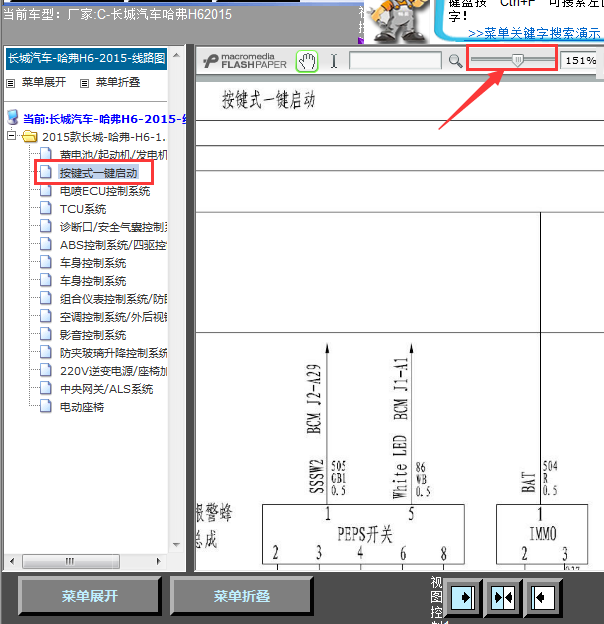This screenshot has width=604, height=624.
Task: Collapse the 2015款长城-哈弗-H6 folder
Action: [x=12, y=136]
